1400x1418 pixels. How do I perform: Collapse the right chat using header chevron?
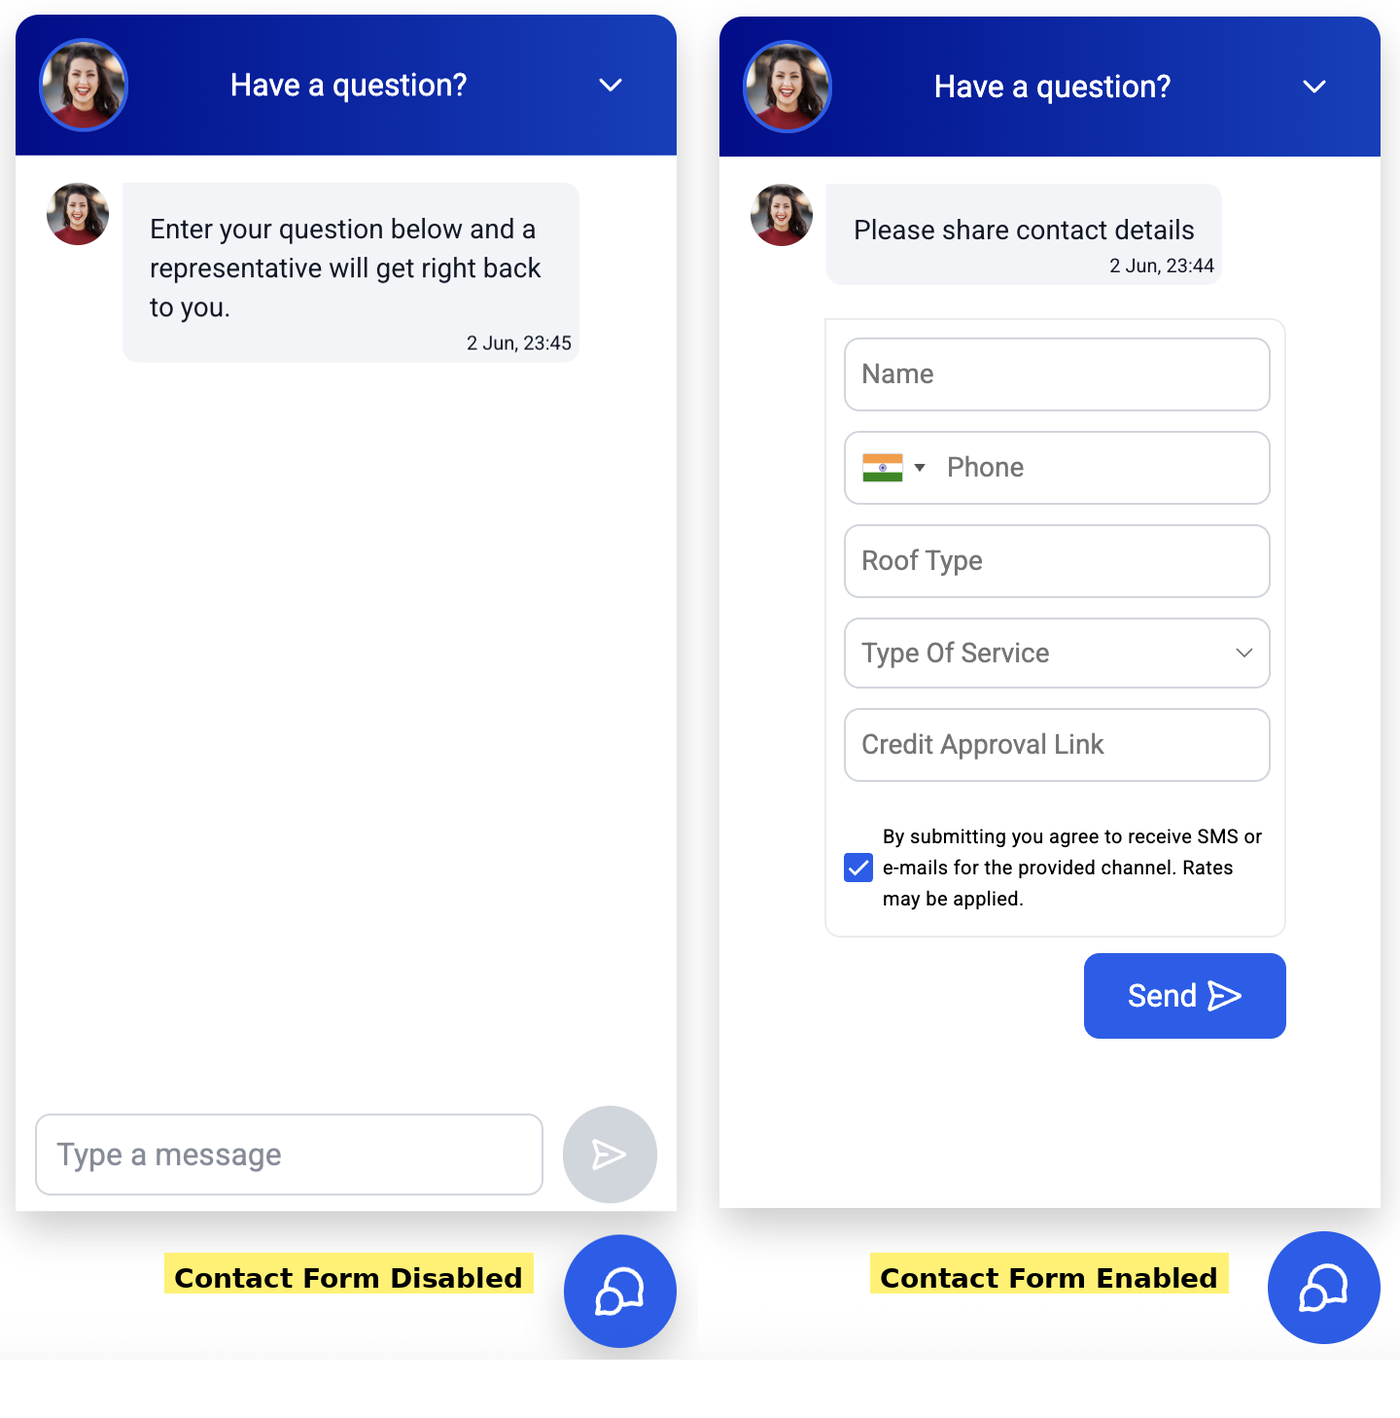1315,87
